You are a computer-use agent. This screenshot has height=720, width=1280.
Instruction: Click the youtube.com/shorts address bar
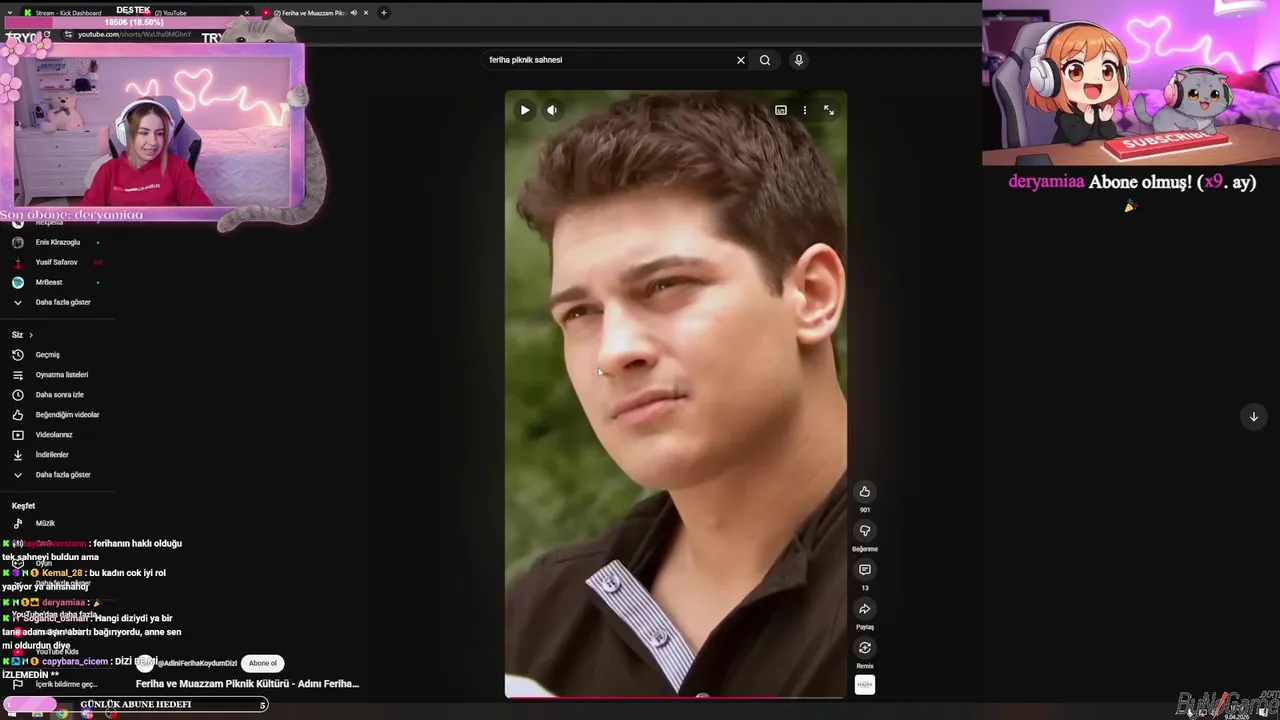[135, 35]
